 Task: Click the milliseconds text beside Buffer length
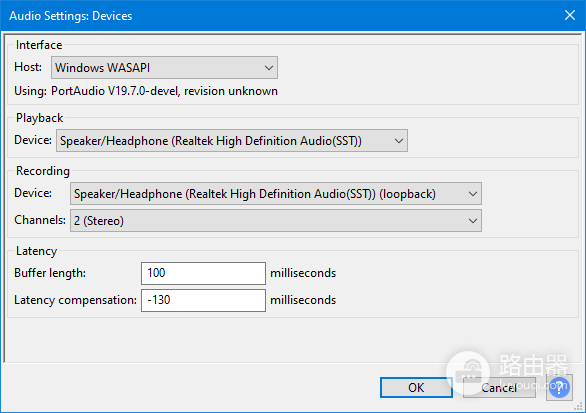[303, 273]
